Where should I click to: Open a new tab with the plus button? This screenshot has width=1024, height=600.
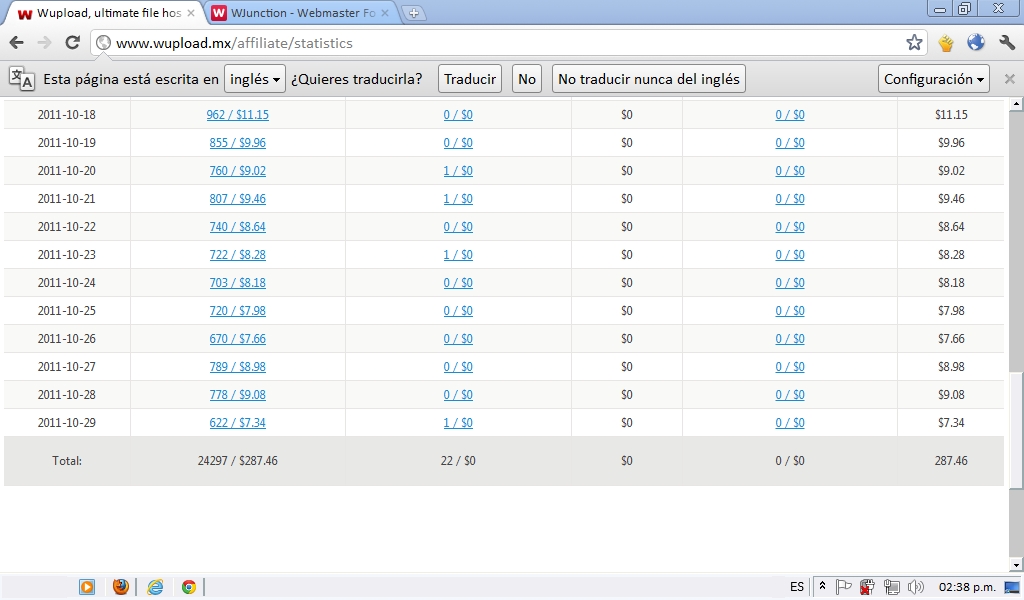point(414,13)
